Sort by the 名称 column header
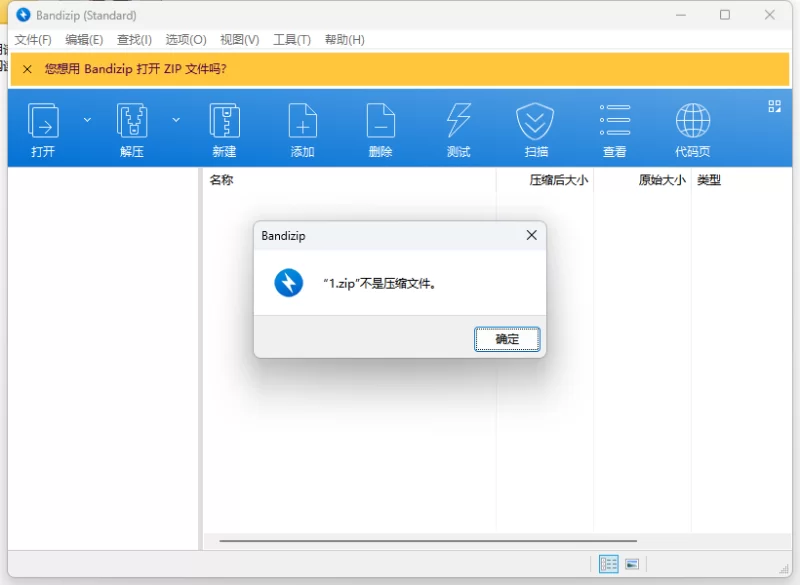This screenshot has height=585, width=800. pos(349,180)
